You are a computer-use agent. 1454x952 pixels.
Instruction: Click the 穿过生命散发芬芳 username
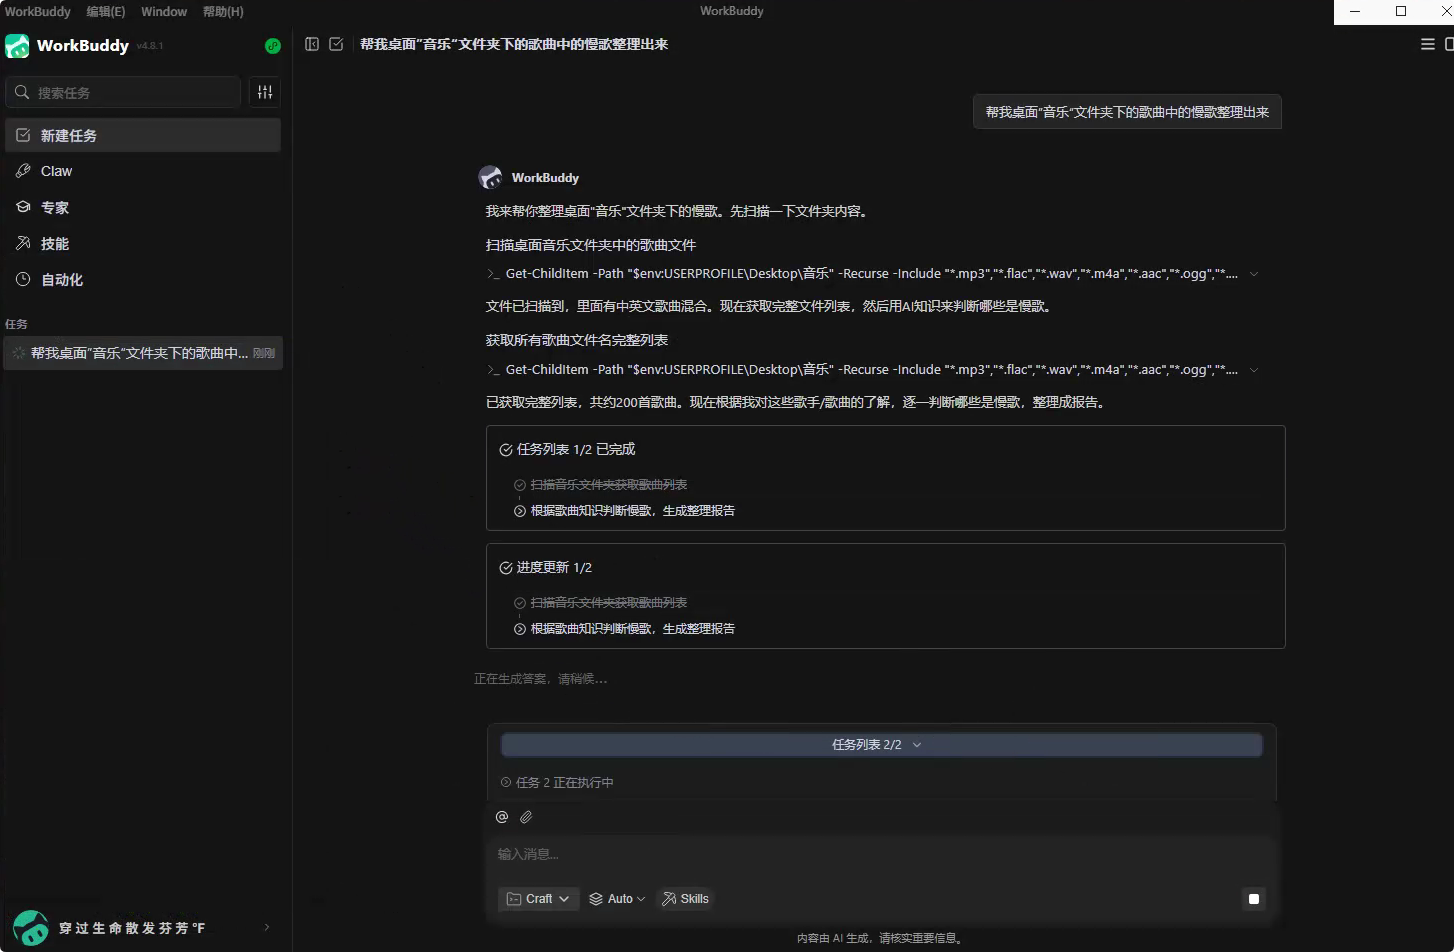pyautogui.click(x=132, y=928)
